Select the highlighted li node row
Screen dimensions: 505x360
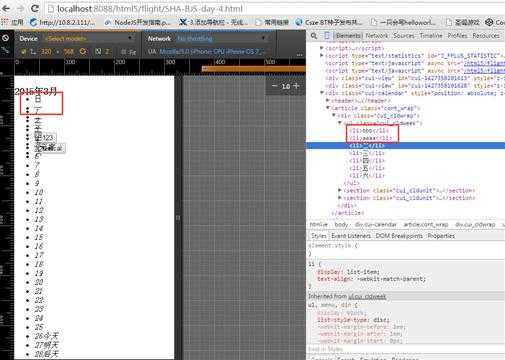pyautogui.click(x=405, y=145)
